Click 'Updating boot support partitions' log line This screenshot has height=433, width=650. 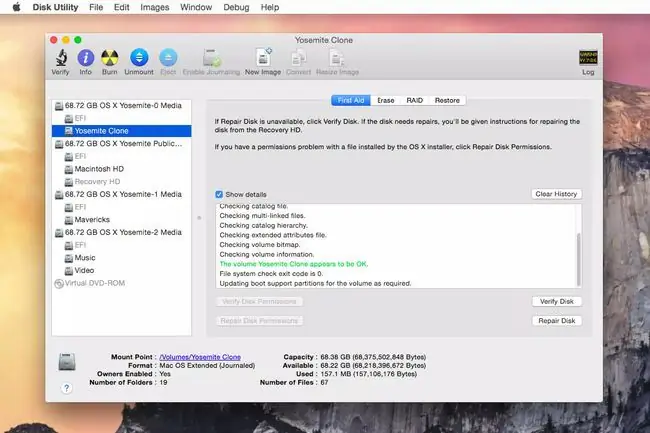(315, 283)
